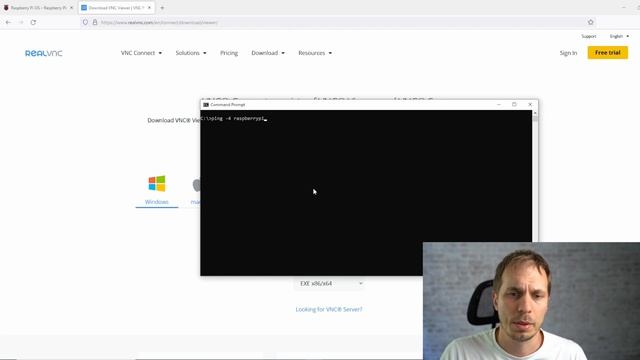
Task: Open the Pricing page
Action: (229, 53)
